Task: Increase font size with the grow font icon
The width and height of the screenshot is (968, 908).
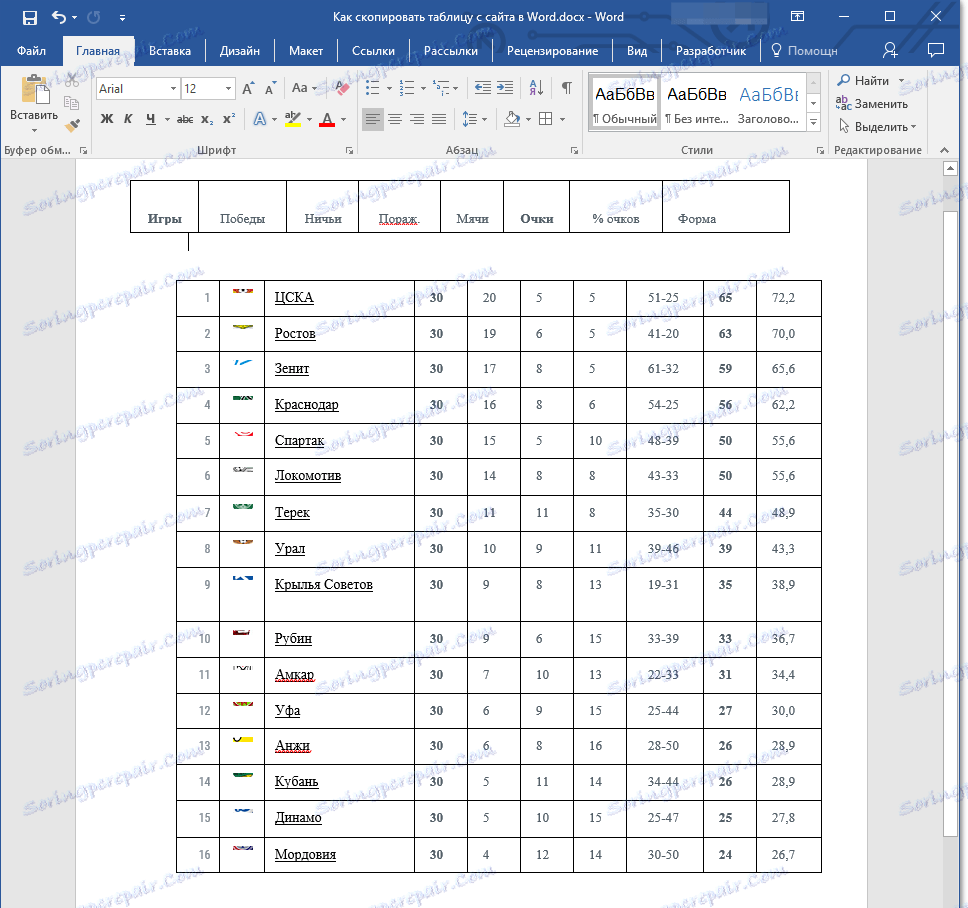Action: point(248,88)
